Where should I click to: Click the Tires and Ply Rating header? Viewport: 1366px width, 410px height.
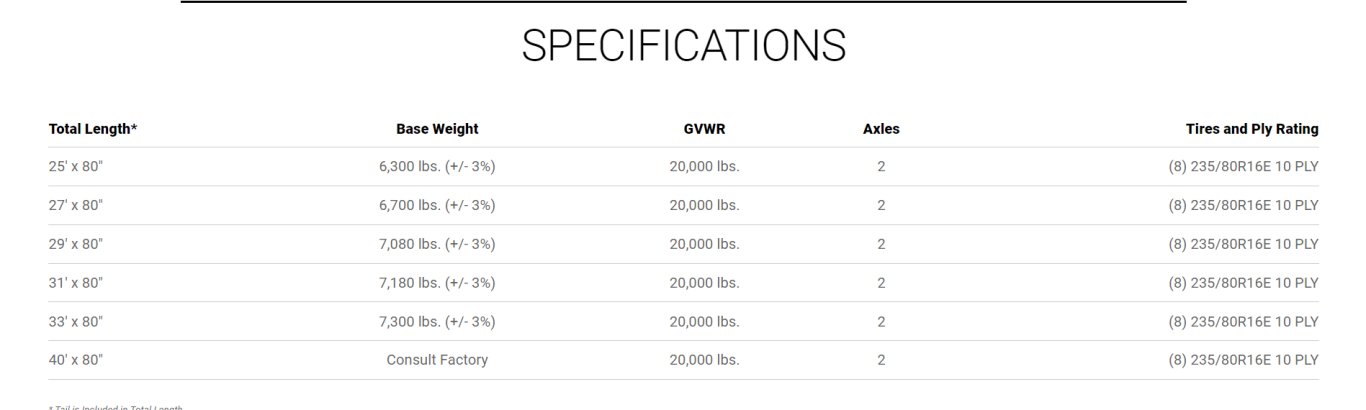(x=1251, y=129)
